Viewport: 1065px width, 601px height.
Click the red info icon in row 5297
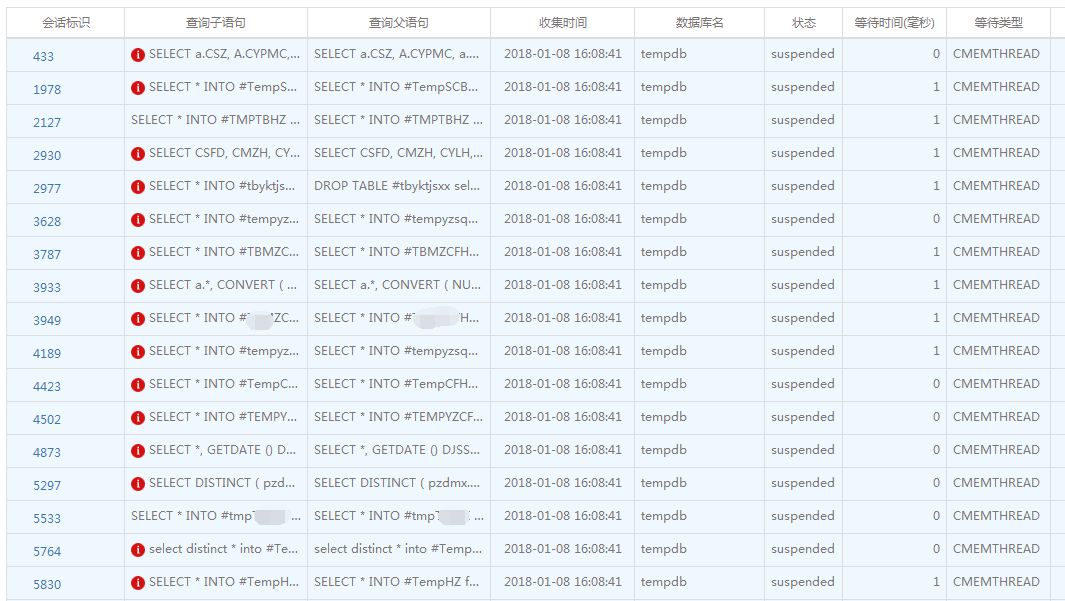coord(138,484)
